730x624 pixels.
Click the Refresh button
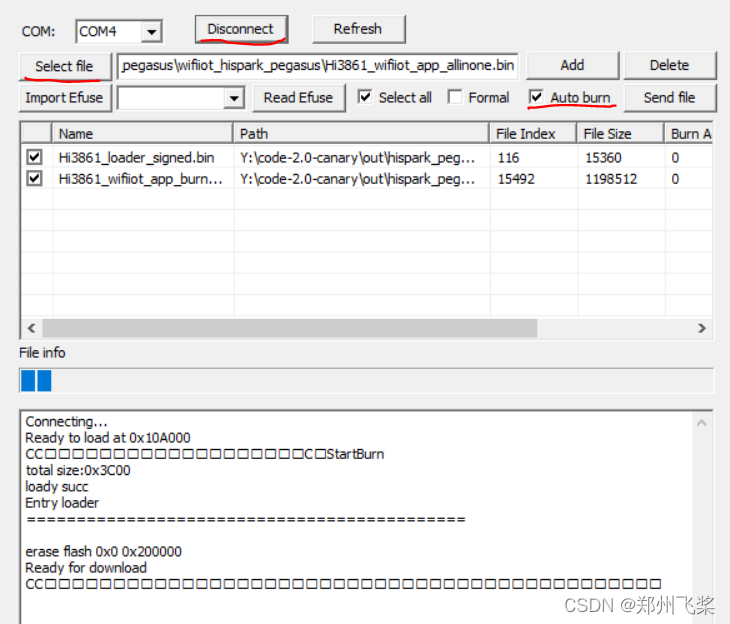click(358, 29)
